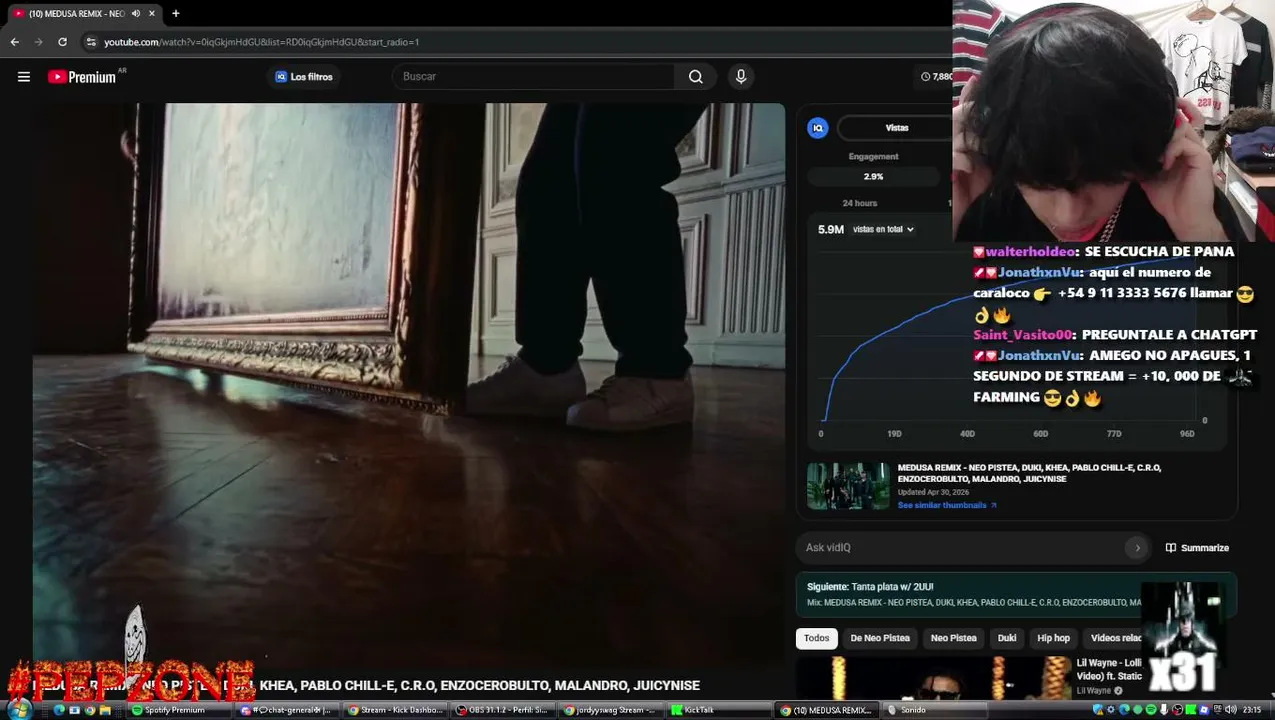The height and width of the screenshot is (720, 1275).
Task: Click the 2.9% engagement value
Action: 873,176
